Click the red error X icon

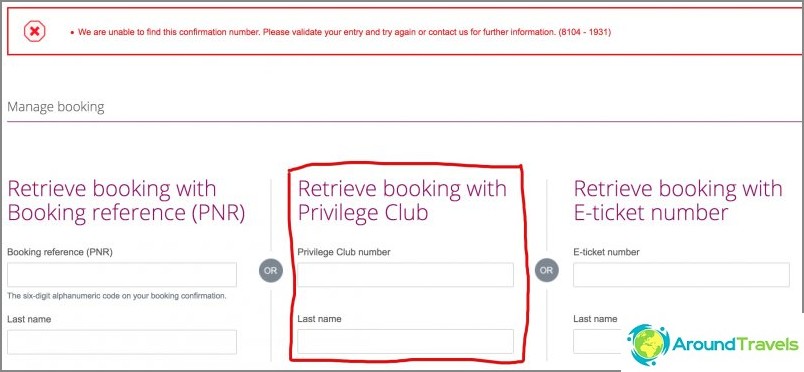[x=35, y=32]
